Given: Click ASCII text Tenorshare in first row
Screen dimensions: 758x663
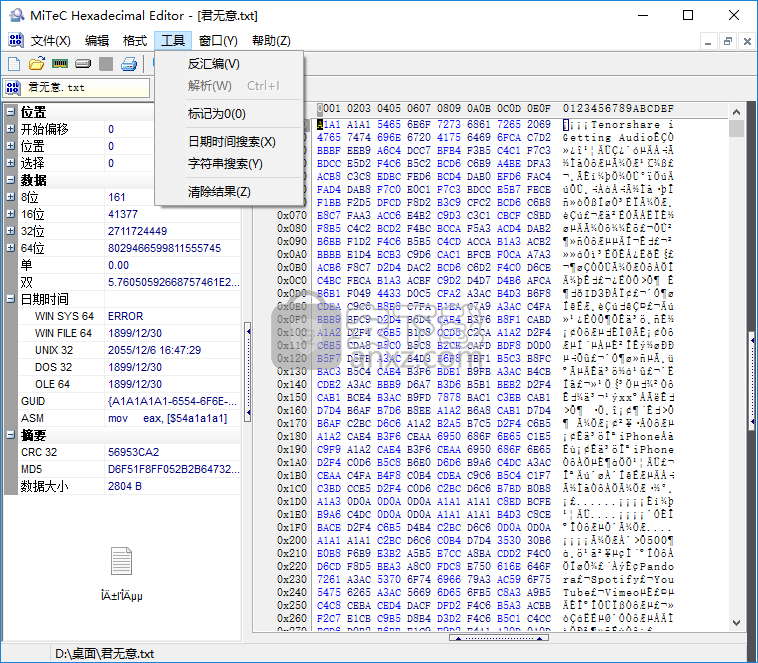Looking at the screenshot, I should [625, 125].
